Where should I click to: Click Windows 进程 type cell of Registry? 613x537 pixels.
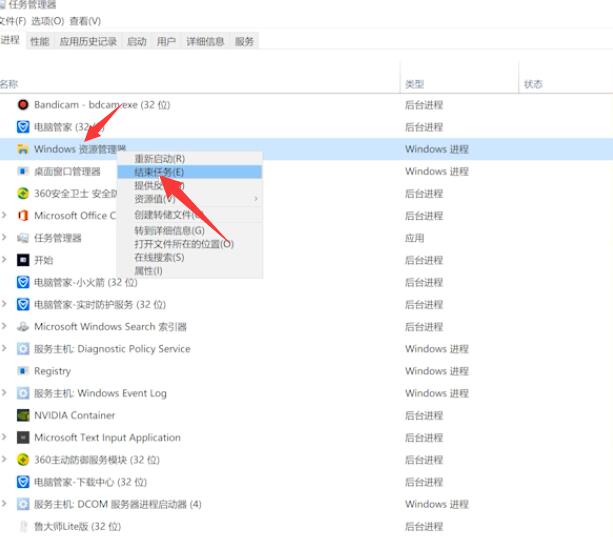point(437,371)
